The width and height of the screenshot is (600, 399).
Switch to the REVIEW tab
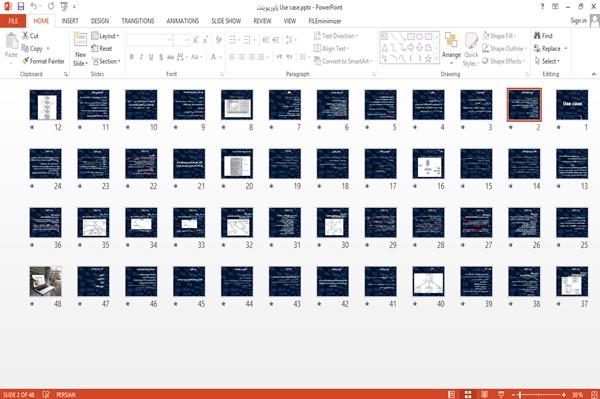pos(262,21)
